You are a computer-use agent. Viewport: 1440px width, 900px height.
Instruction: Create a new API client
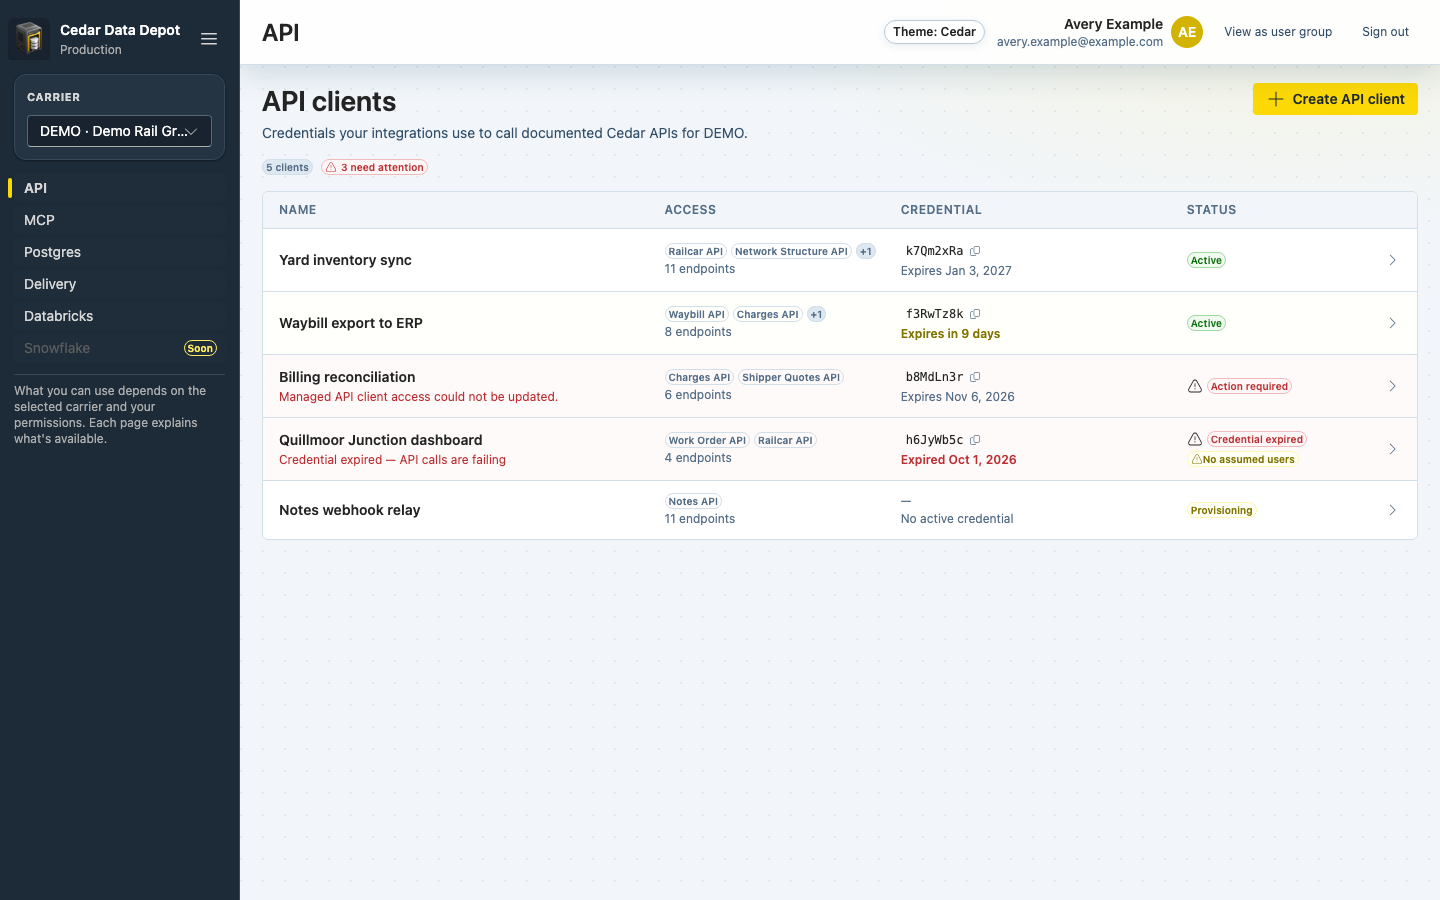point(1335,99)
